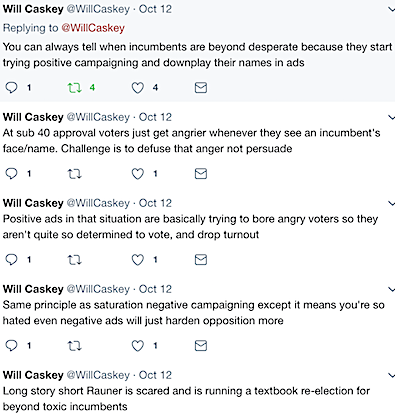Screen dimensions: 395x415
Task: Reply to 'bore angry voters' tweet
Action: (11, 260)
